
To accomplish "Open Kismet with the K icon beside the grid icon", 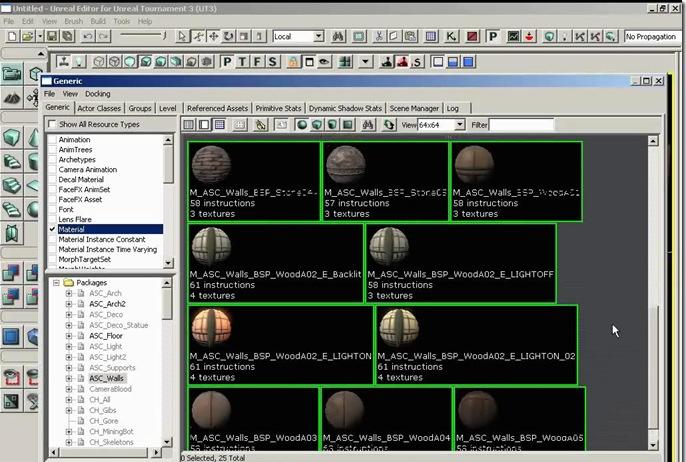I will click(x=451, y=36).
